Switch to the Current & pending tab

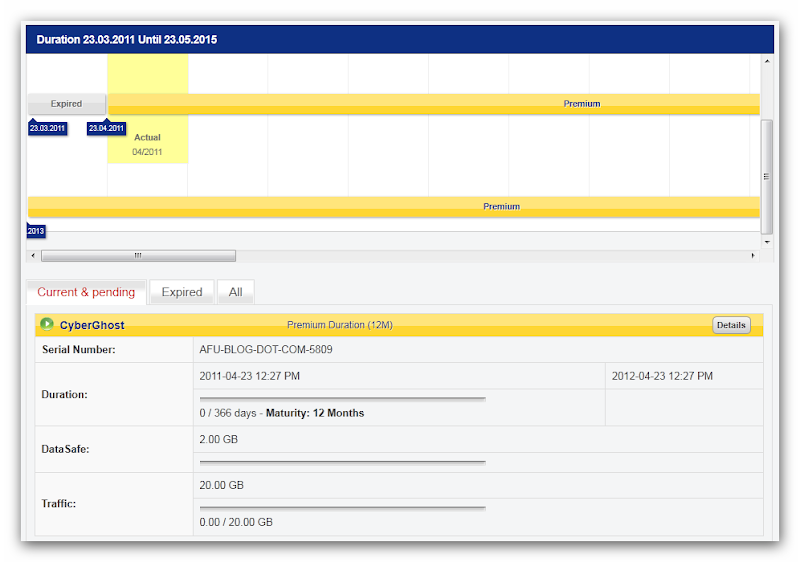(86, 292)
